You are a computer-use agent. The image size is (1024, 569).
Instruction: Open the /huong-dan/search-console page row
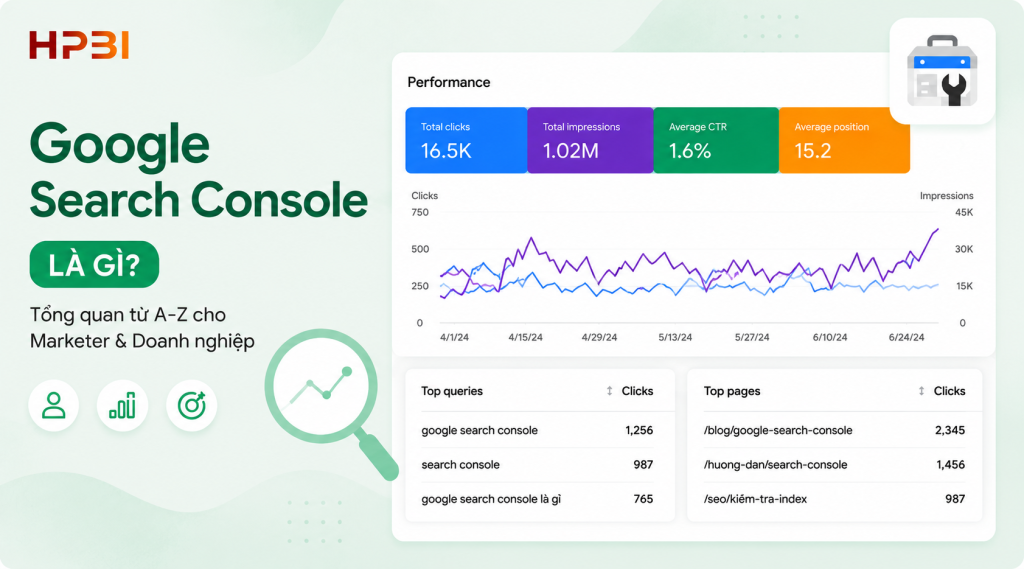(x=834, y=464)
